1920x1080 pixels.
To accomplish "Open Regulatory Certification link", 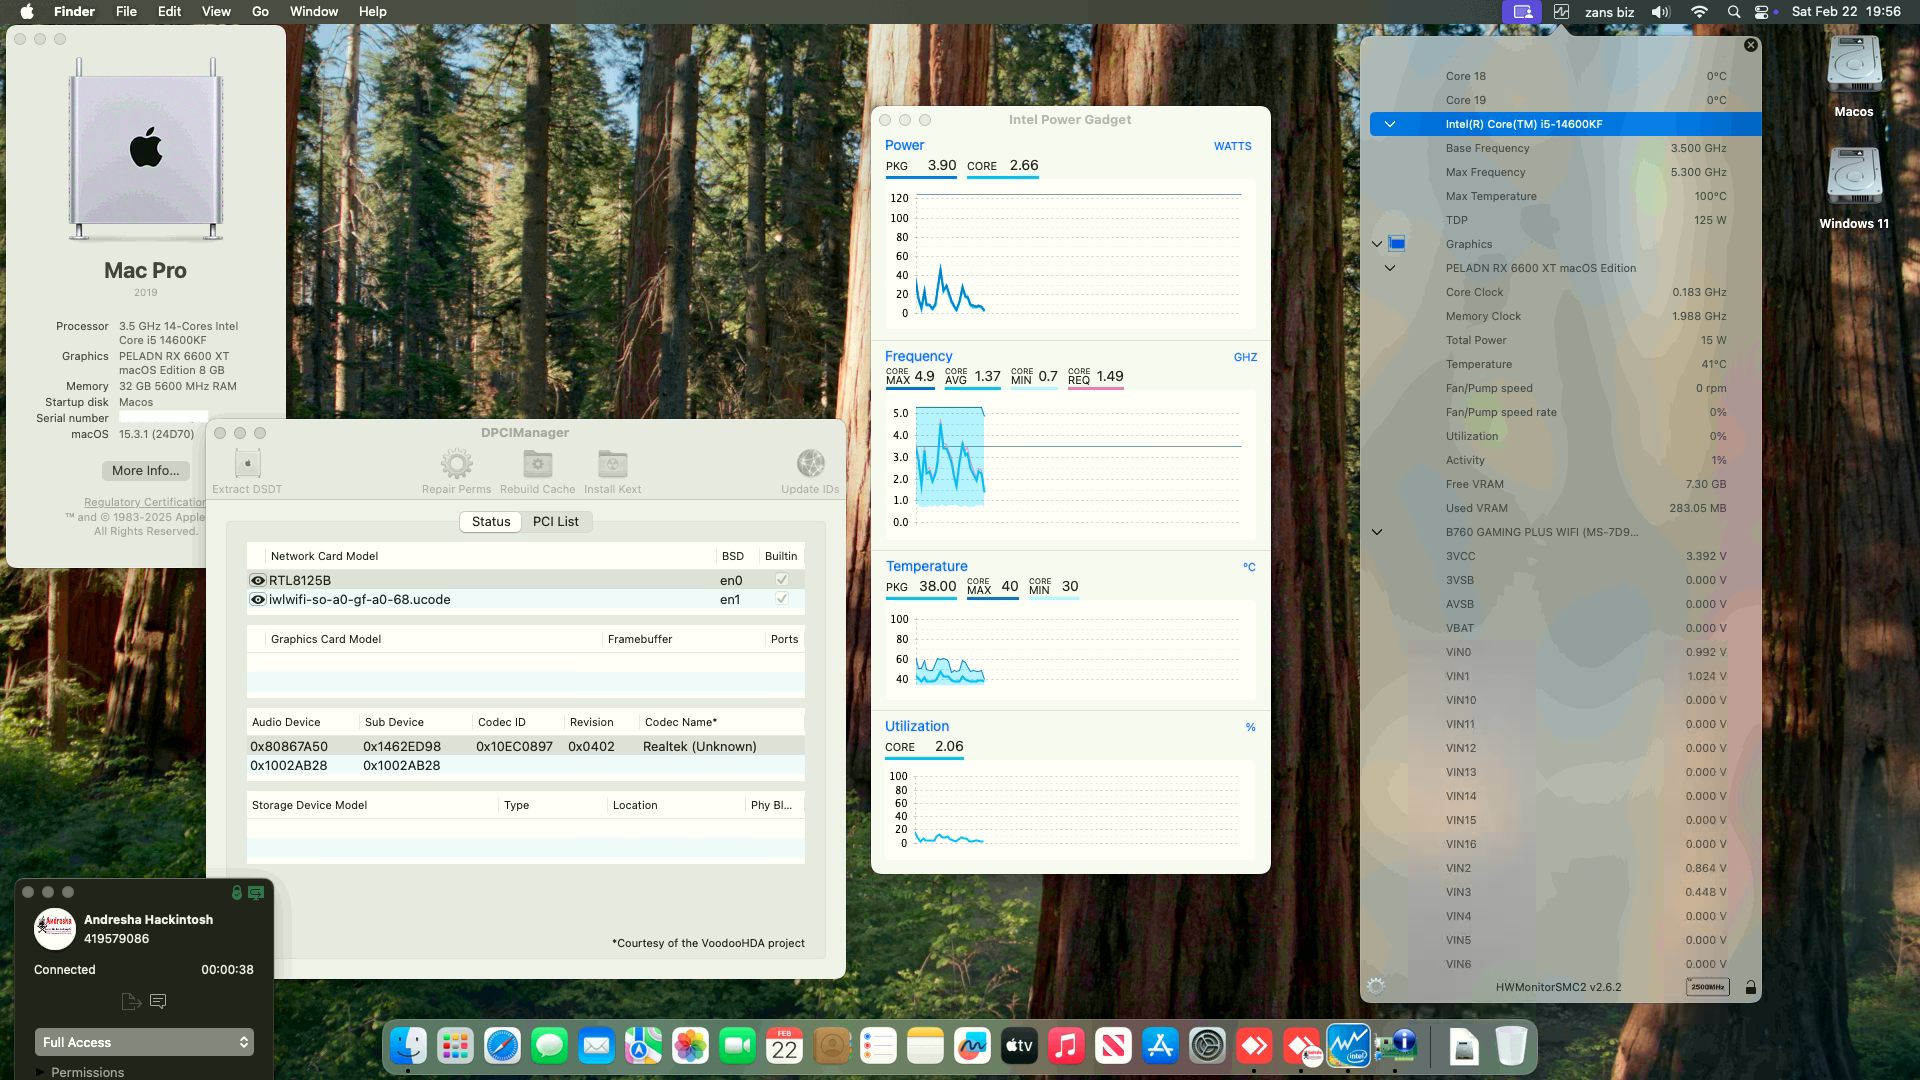I will click(x=144, y=502).
